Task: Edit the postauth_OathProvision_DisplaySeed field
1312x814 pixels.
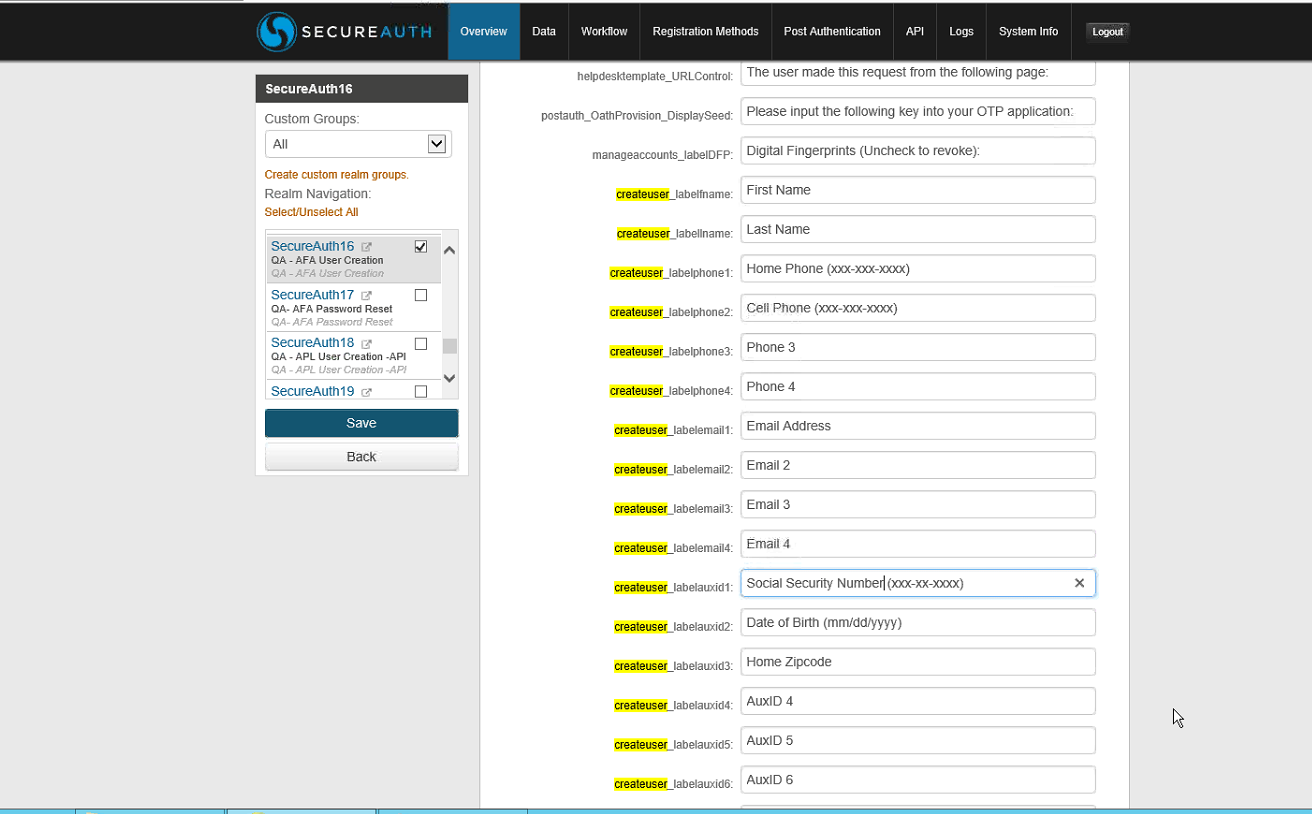Action: tap(918, 111)
